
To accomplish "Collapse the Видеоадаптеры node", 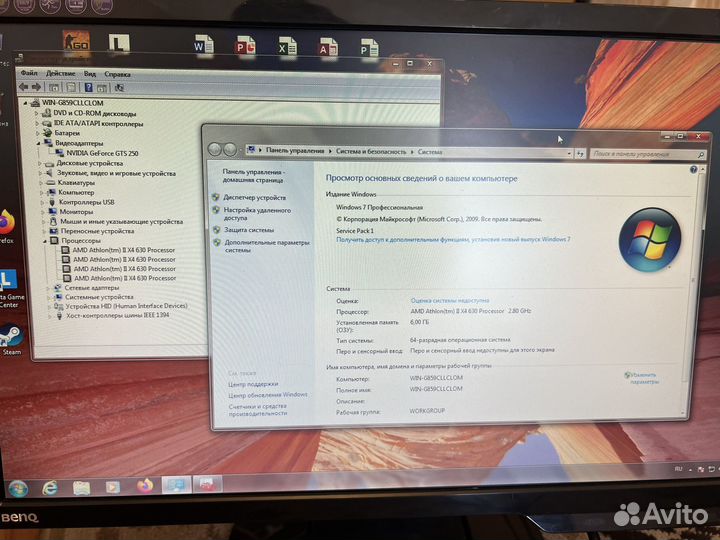I will tap(39, 143).
